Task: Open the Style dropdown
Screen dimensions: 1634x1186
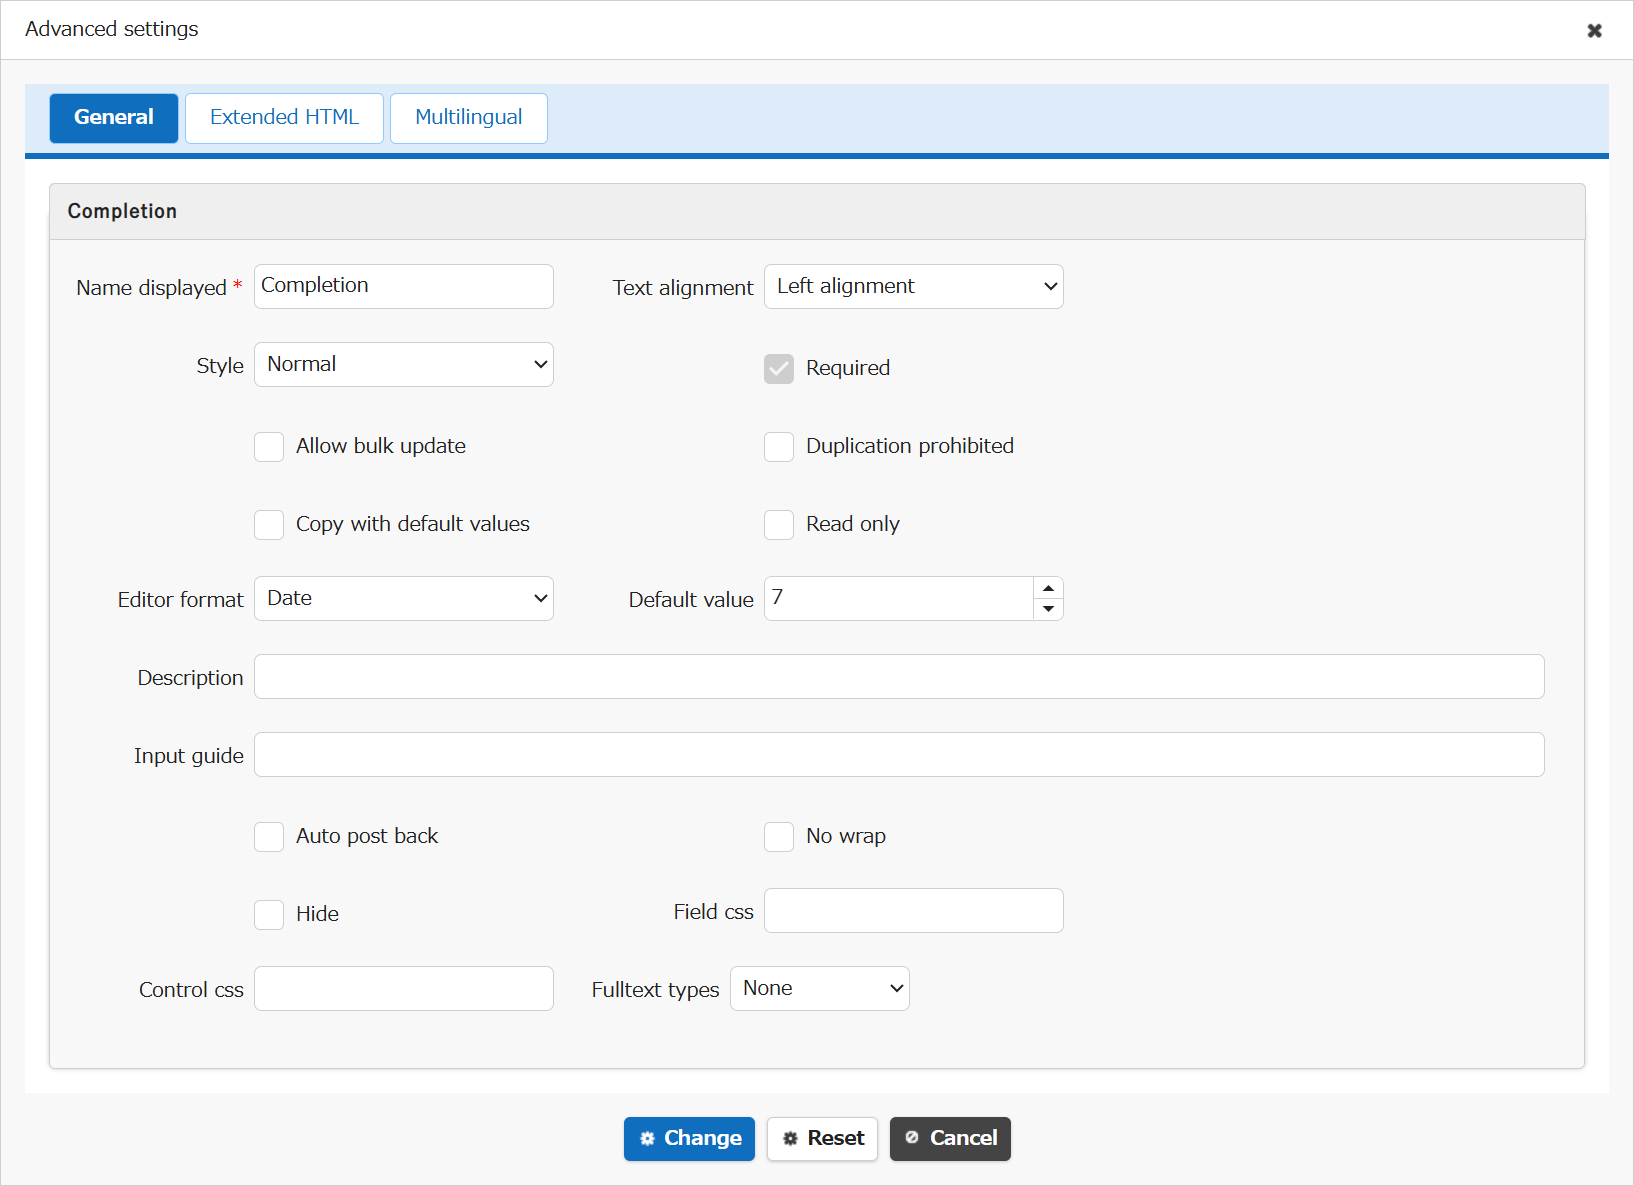Action: 404,364
